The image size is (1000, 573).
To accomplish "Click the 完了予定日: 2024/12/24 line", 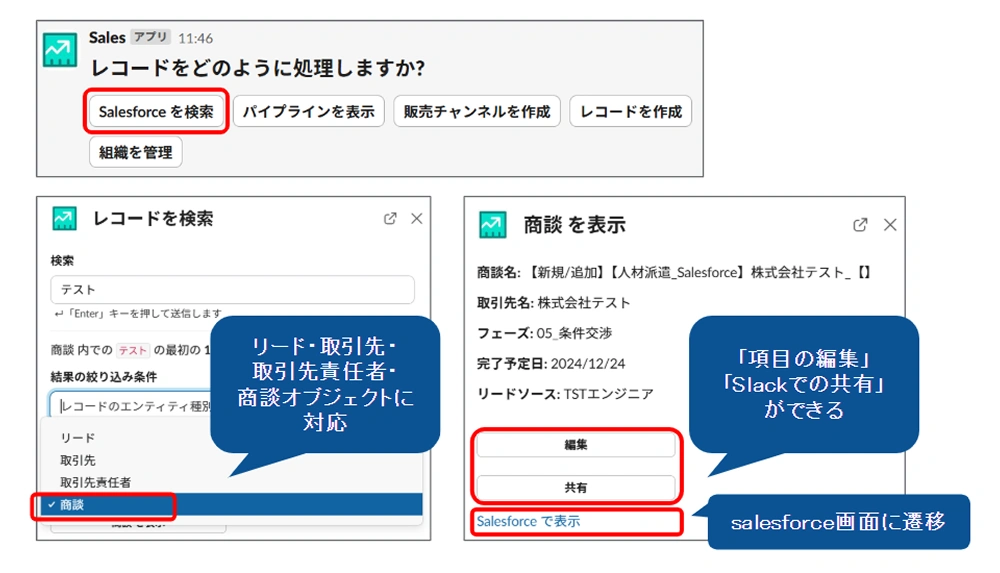I will pos(551,364).
